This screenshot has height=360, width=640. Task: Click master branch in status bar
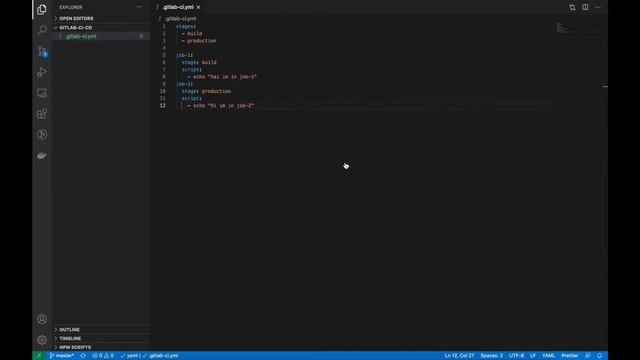62,356
